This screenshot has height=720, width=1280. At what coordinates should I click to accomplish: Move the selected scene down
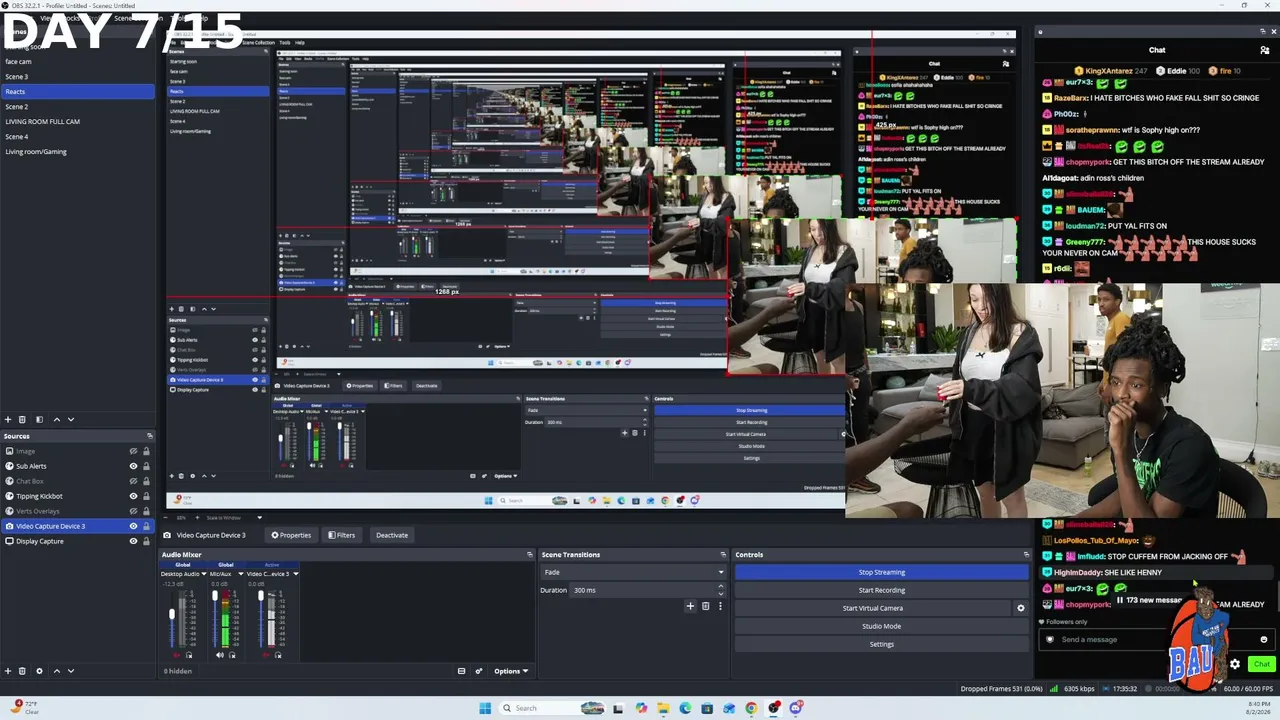72,419
